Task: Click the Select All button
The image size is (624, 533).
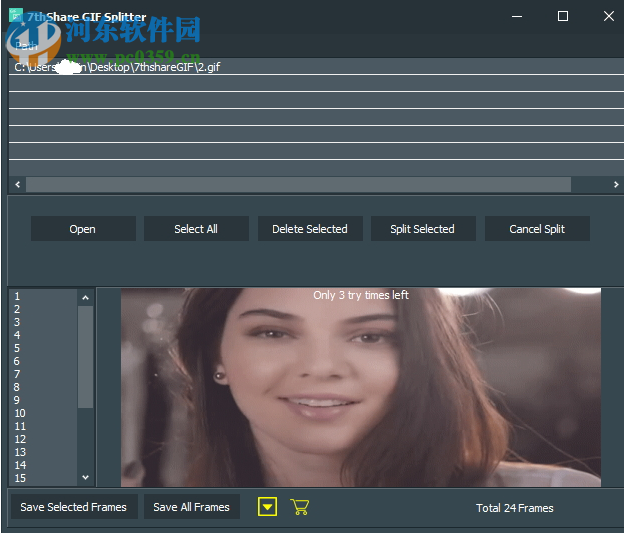Action: point(196,229)
